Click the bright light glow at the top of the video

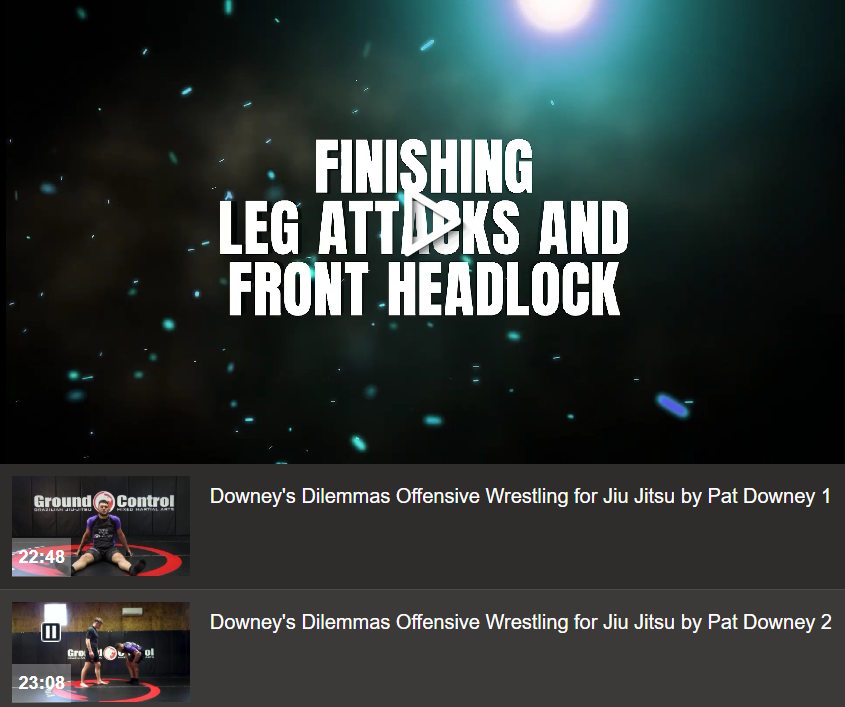pyautogui.click(x=557, y=12)
